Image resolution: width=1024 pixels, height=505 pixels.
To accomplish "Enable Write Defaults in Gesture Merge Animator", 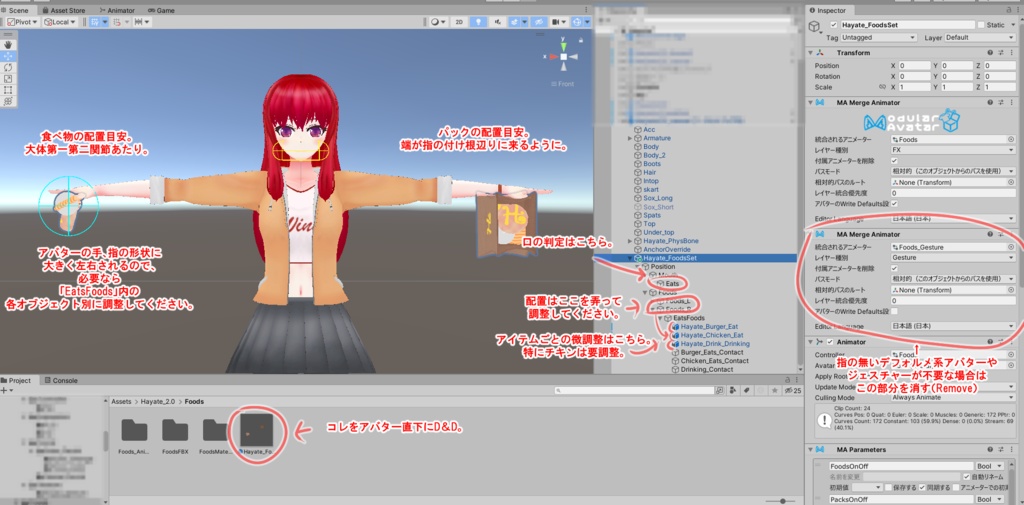I will tap(895, 311).
